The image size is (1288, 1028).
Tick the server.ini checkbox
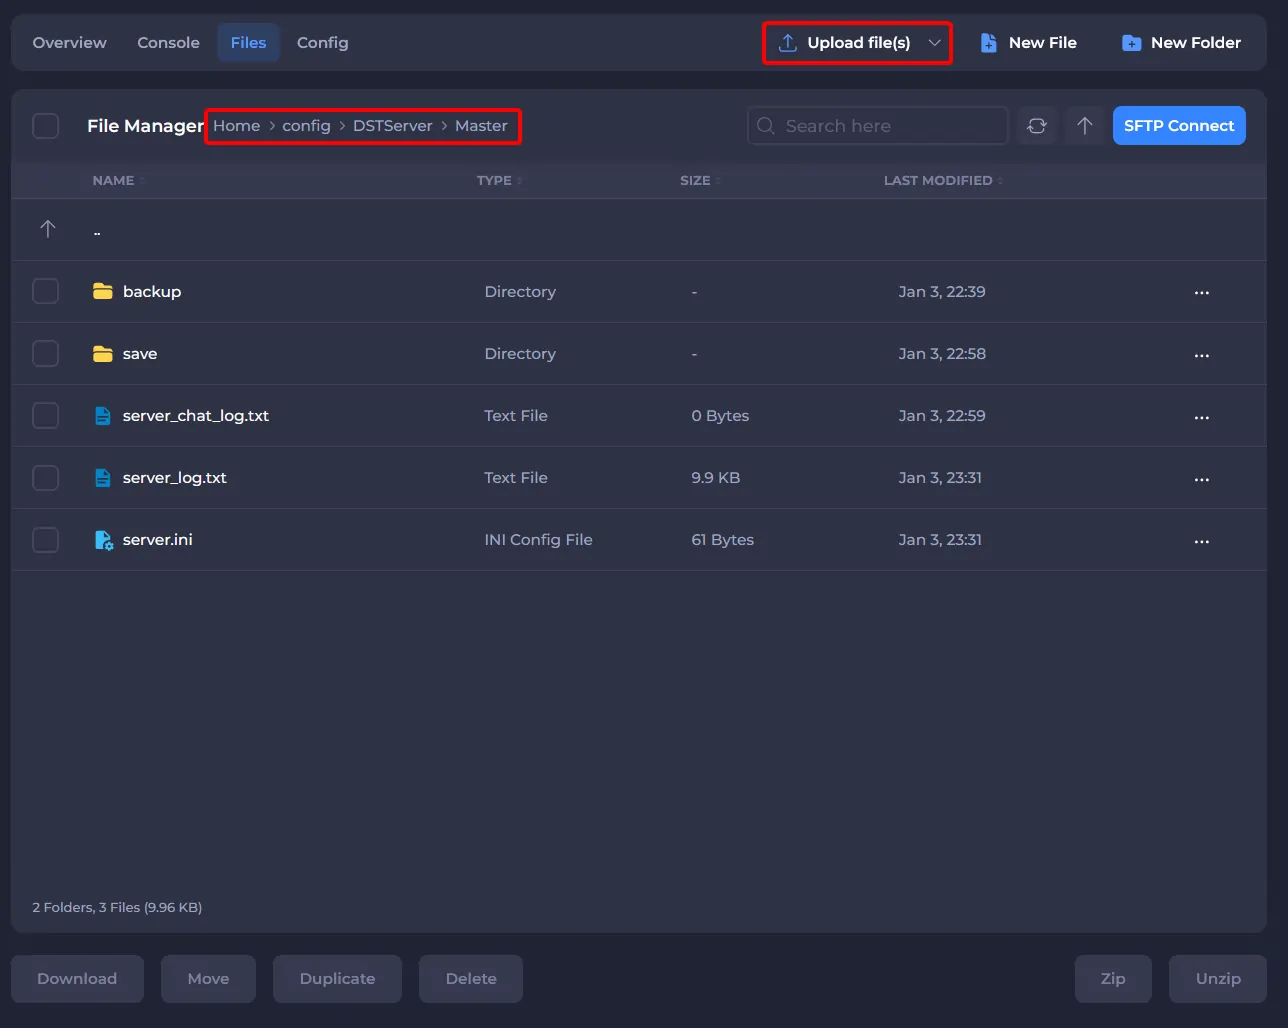(46, 539)
